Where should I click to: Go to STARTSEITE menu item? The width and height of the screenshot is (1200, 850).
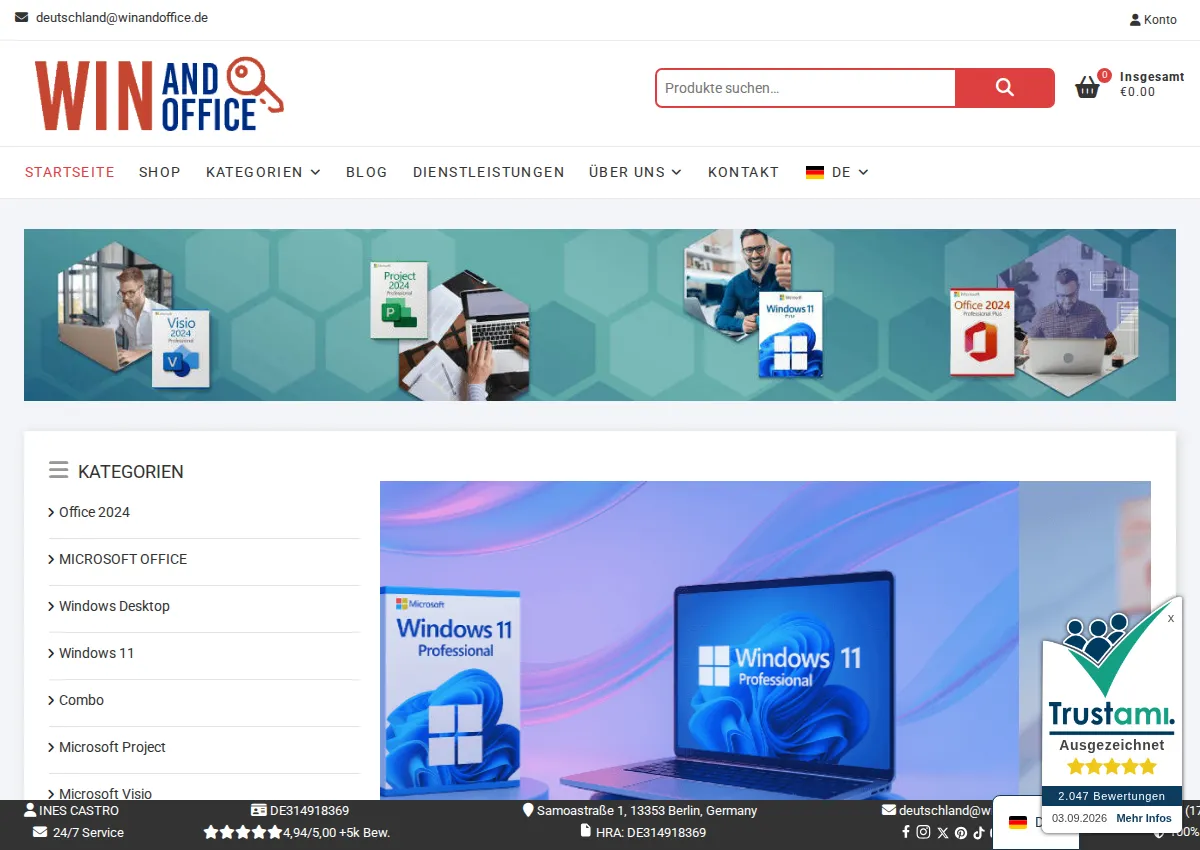click(70, 172)
